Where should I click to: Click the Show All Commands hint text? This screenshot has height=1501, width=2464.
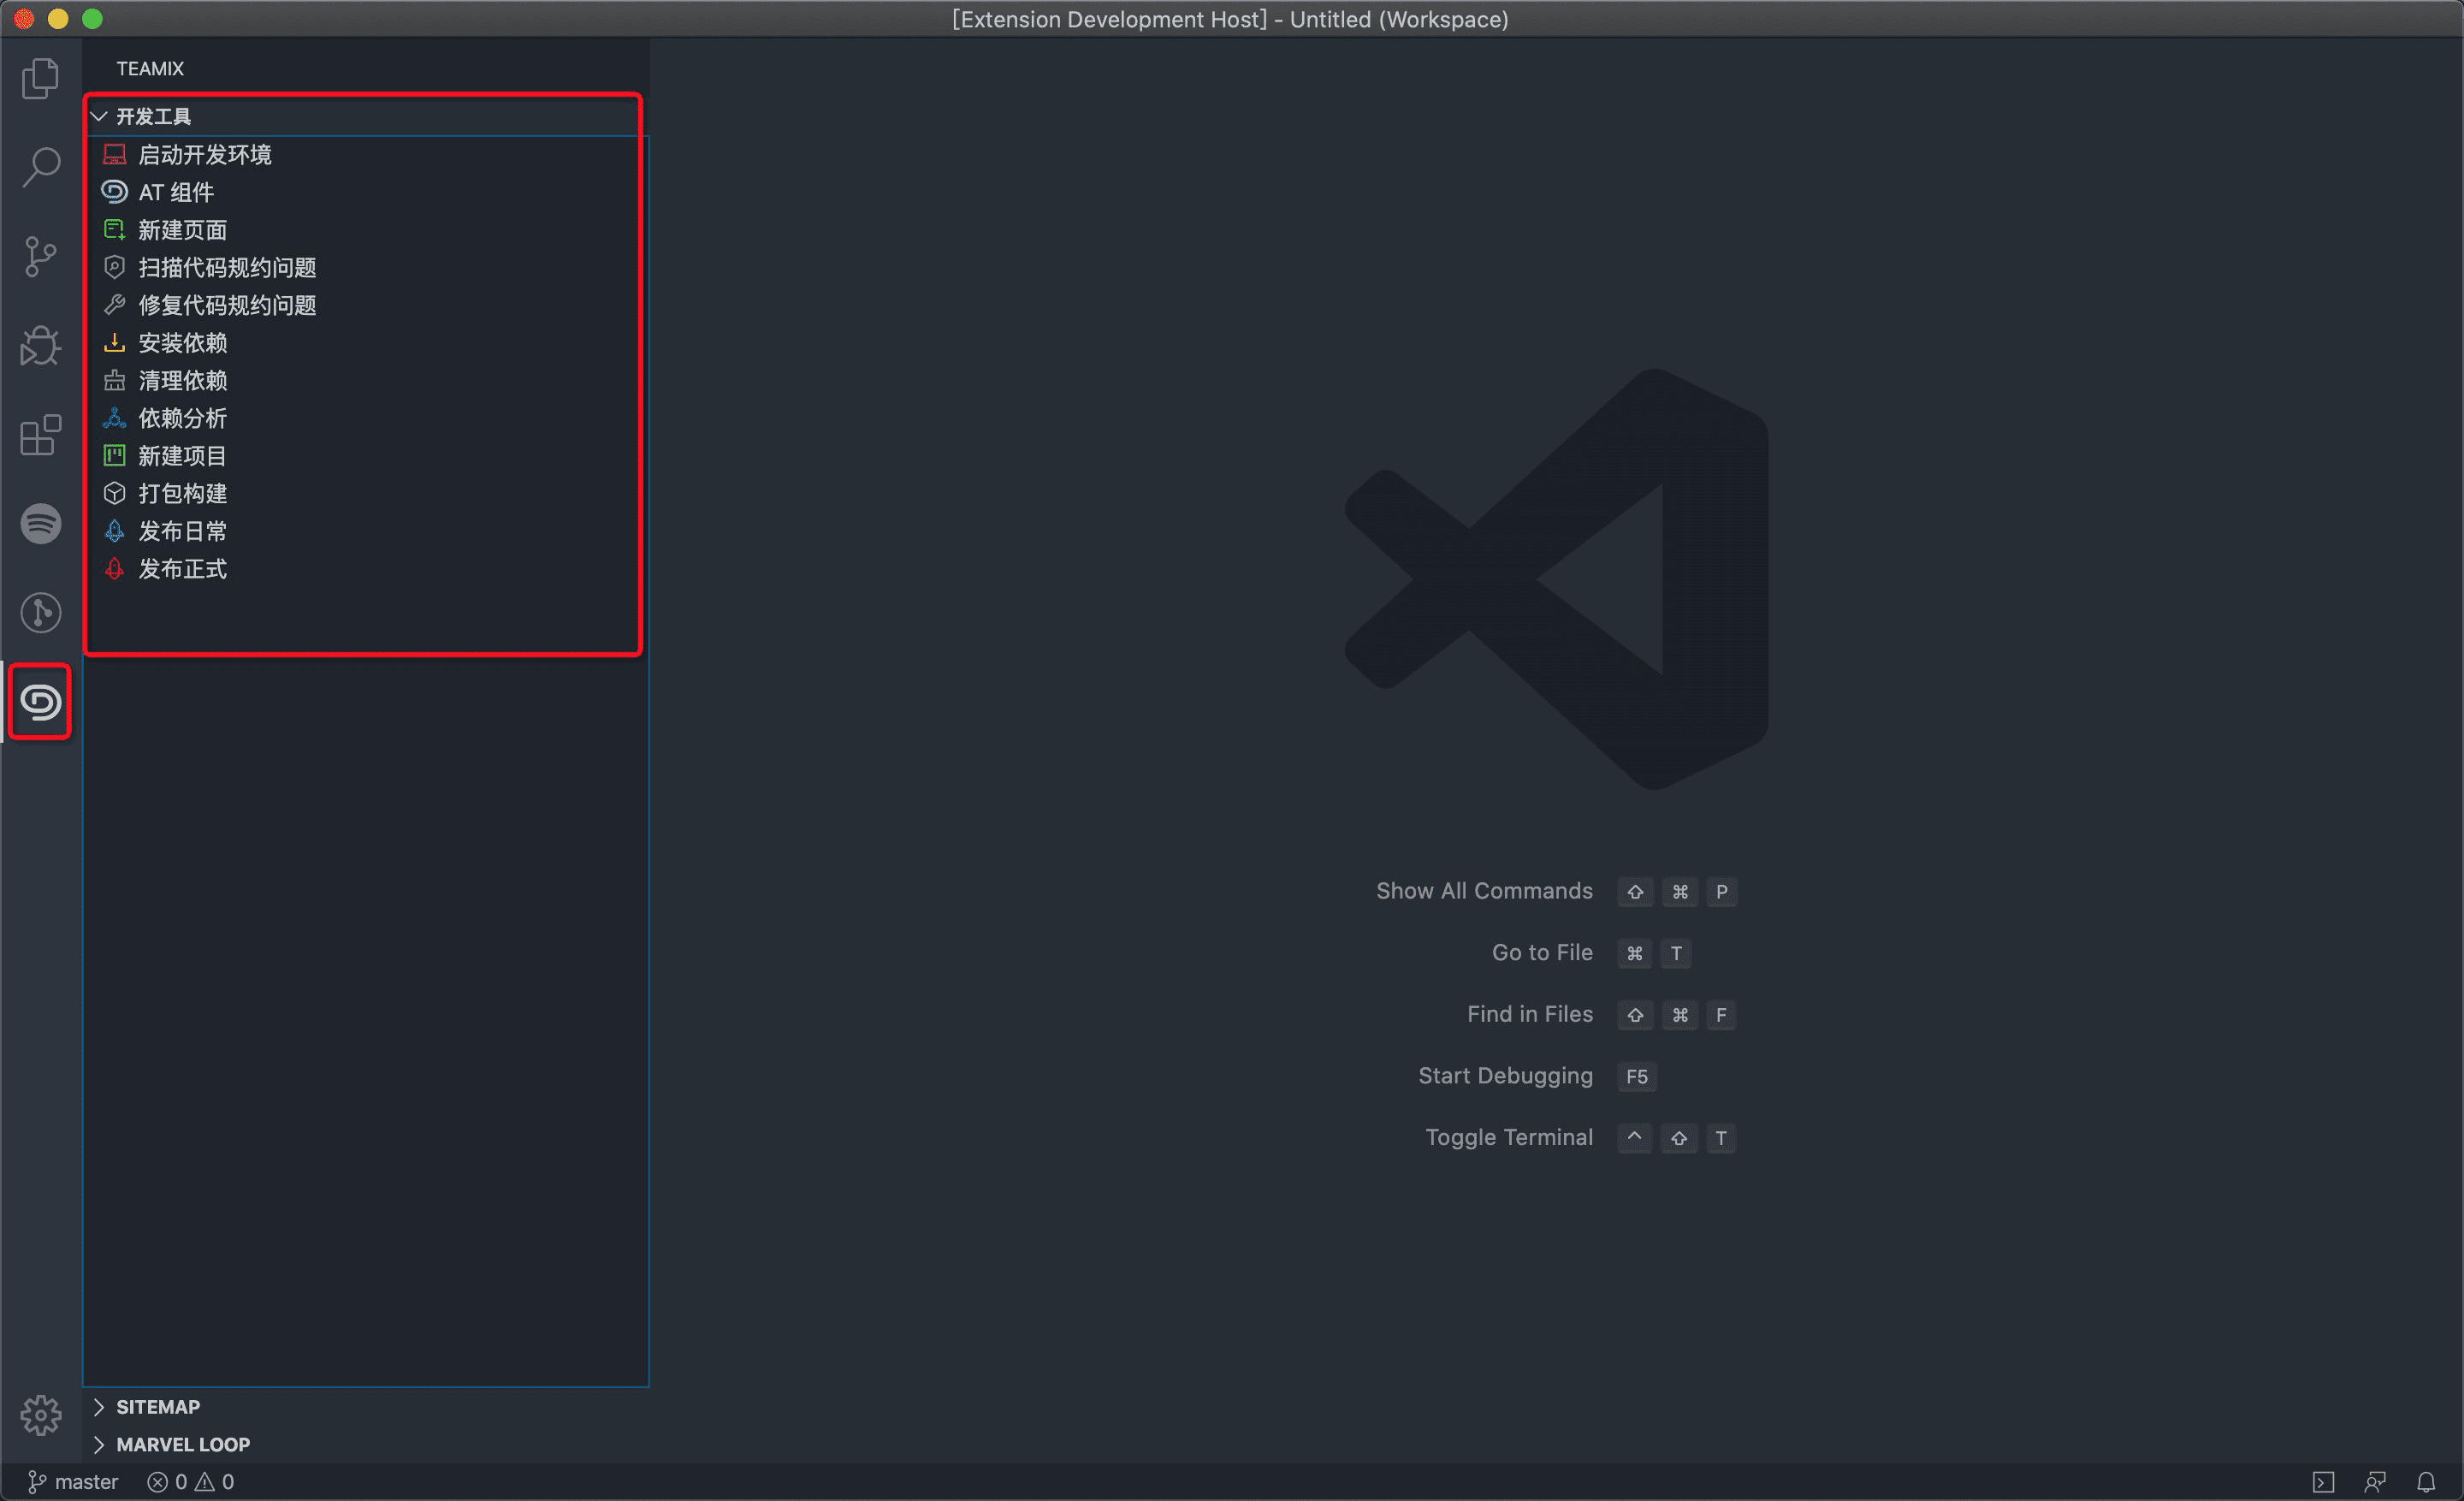click(x=1484, y=891)
